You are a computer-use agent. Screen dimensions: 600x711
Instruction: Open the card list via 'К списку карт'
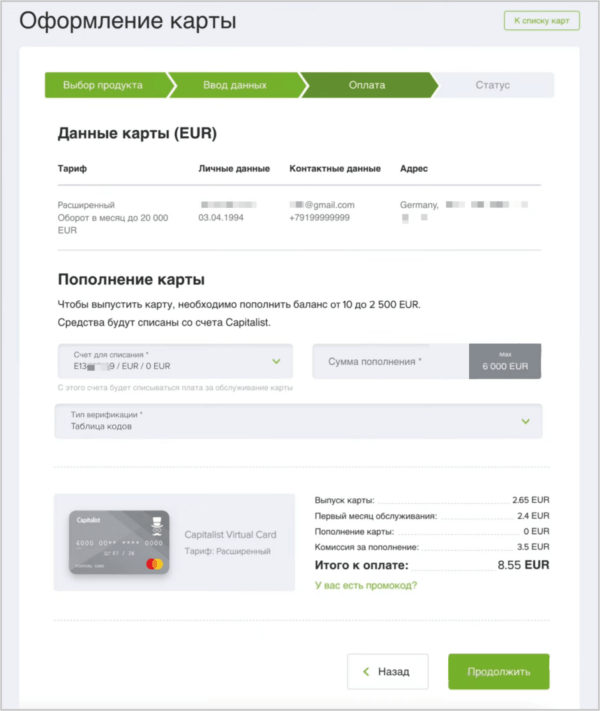click(x=541, y=20)
